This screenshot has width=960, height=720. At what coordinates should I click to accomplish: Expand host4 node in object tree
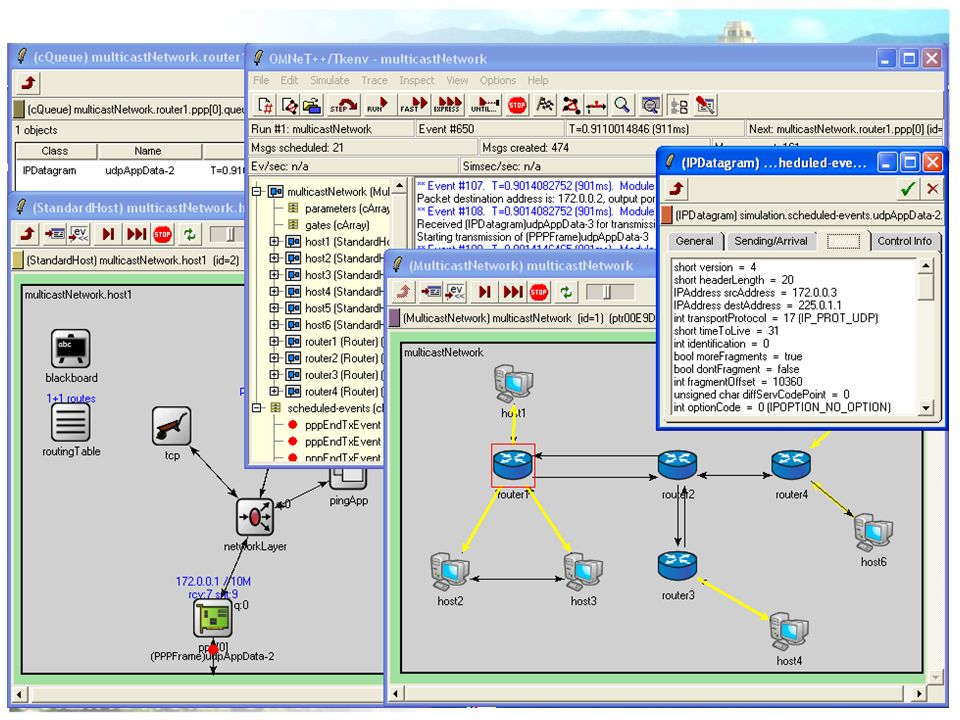click(x=274, y=291)
